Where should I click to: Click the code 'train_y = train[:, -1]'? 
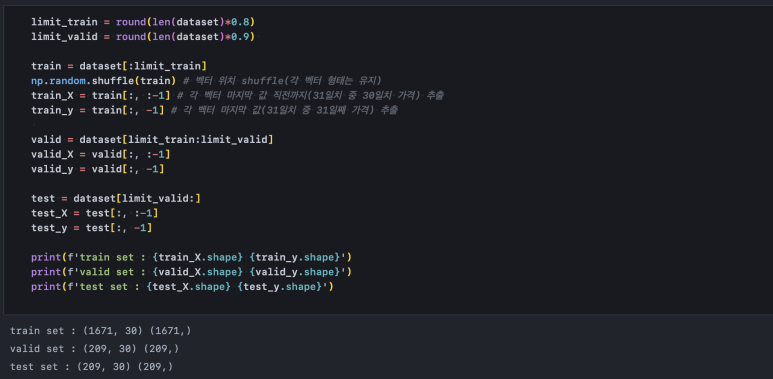click(x=98, y=110)
